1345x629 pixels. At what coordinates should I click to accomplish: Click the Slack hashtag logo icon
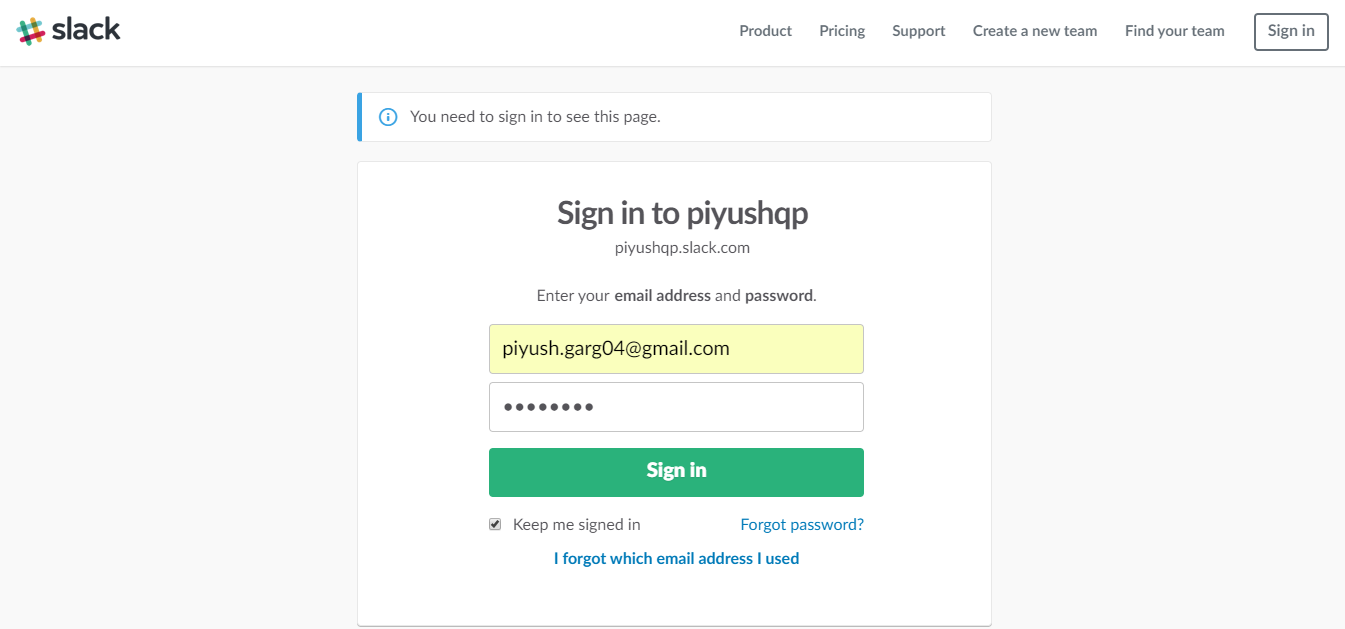pos(31,31)
